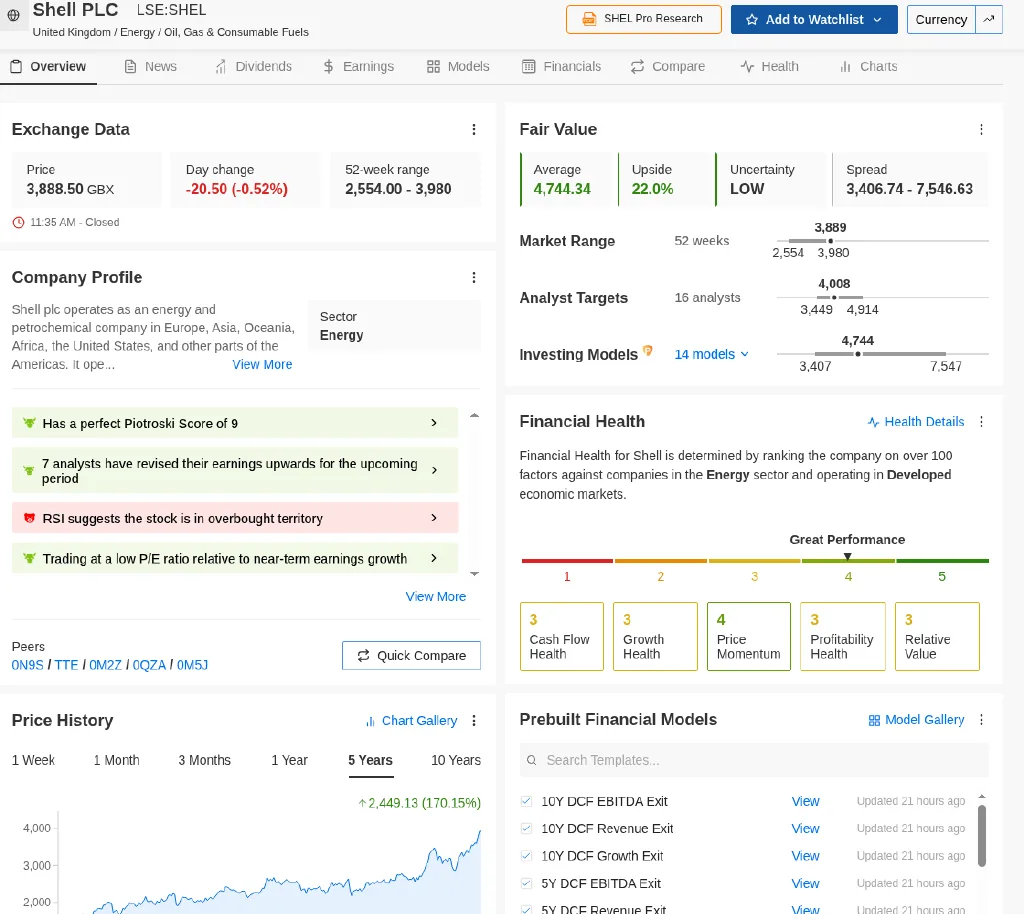
Task: Click the trend arrow icon next to Currency
Action: point(989,20)
